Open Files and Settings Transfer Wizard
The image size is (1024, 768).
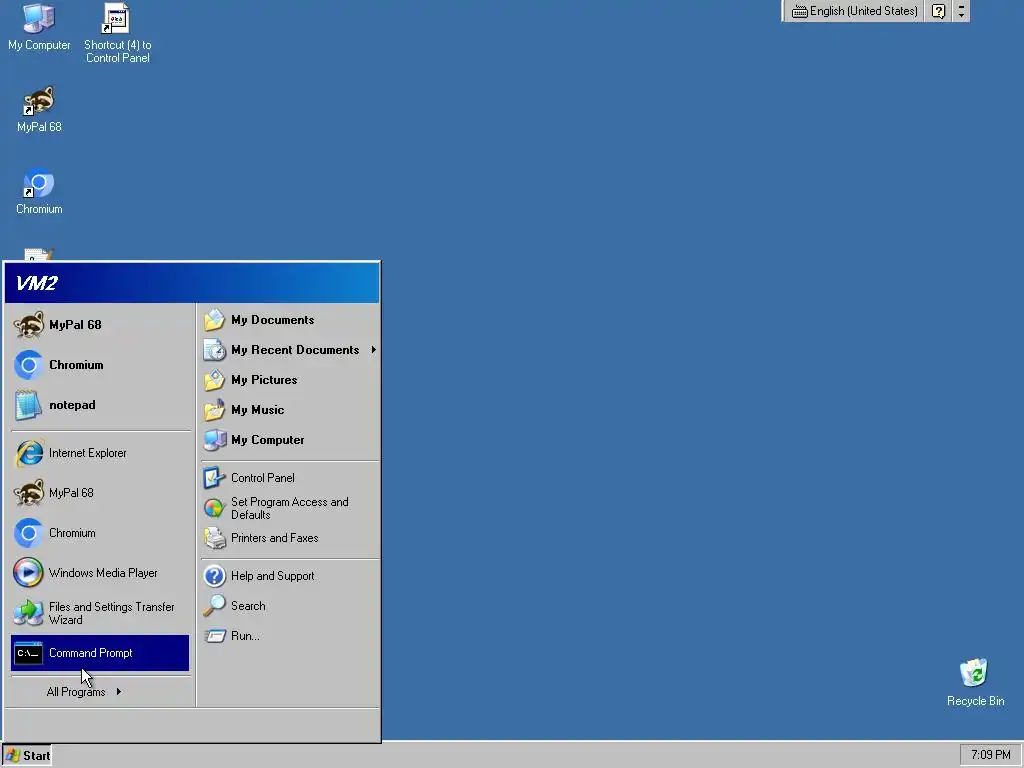tap(100, 613)
